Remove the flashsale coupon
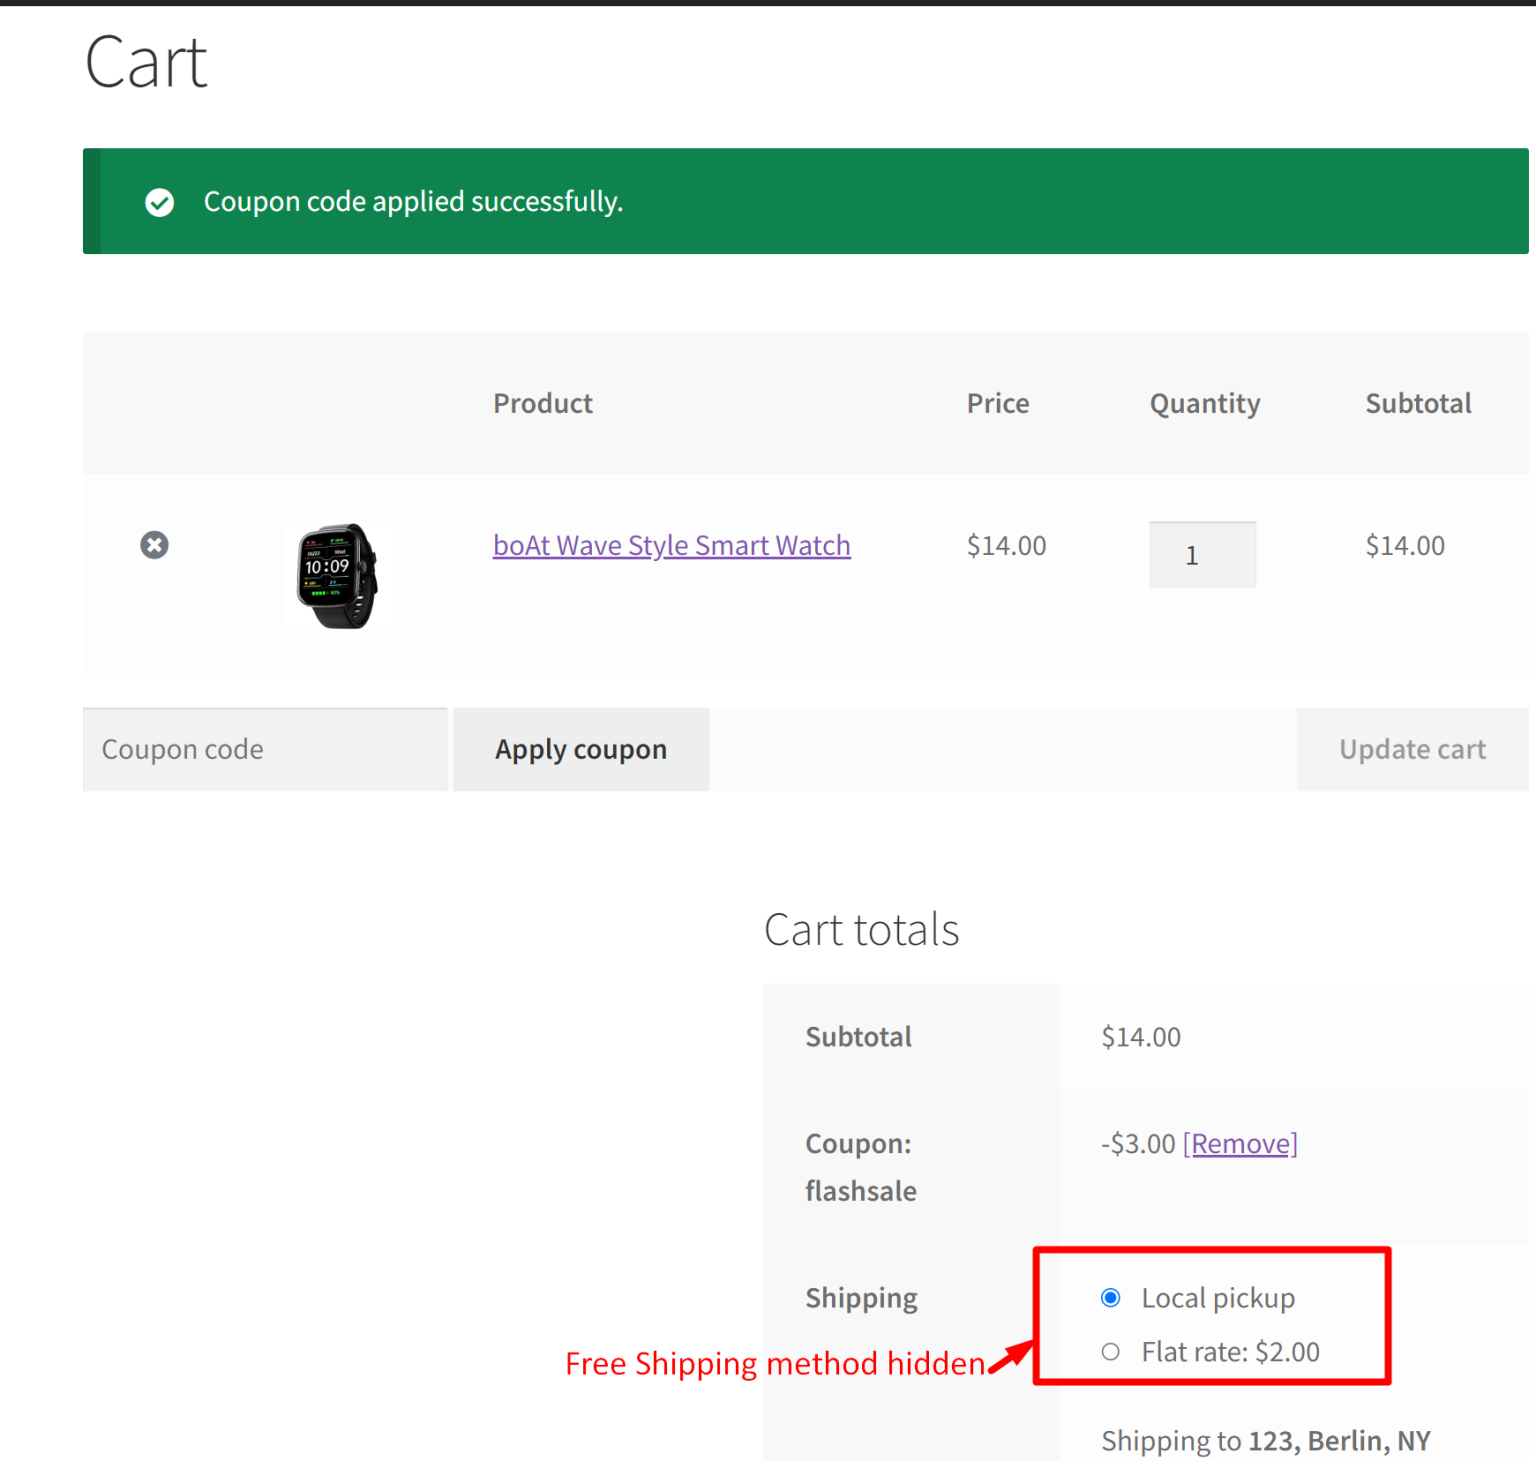The width and height of the screenshot is (1536, 1461). (1240, 1143)
